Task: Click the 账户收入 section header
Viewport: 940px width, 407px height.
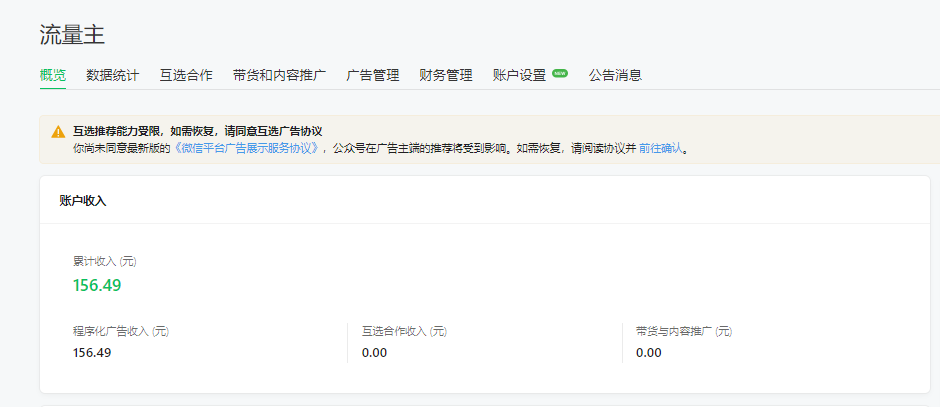Action: click(x=83, y=201)
